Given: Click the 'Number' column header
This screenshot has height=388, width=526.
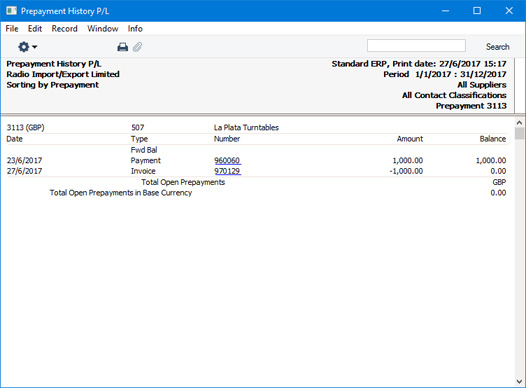Looking at the screenshot, I should 227,139.
